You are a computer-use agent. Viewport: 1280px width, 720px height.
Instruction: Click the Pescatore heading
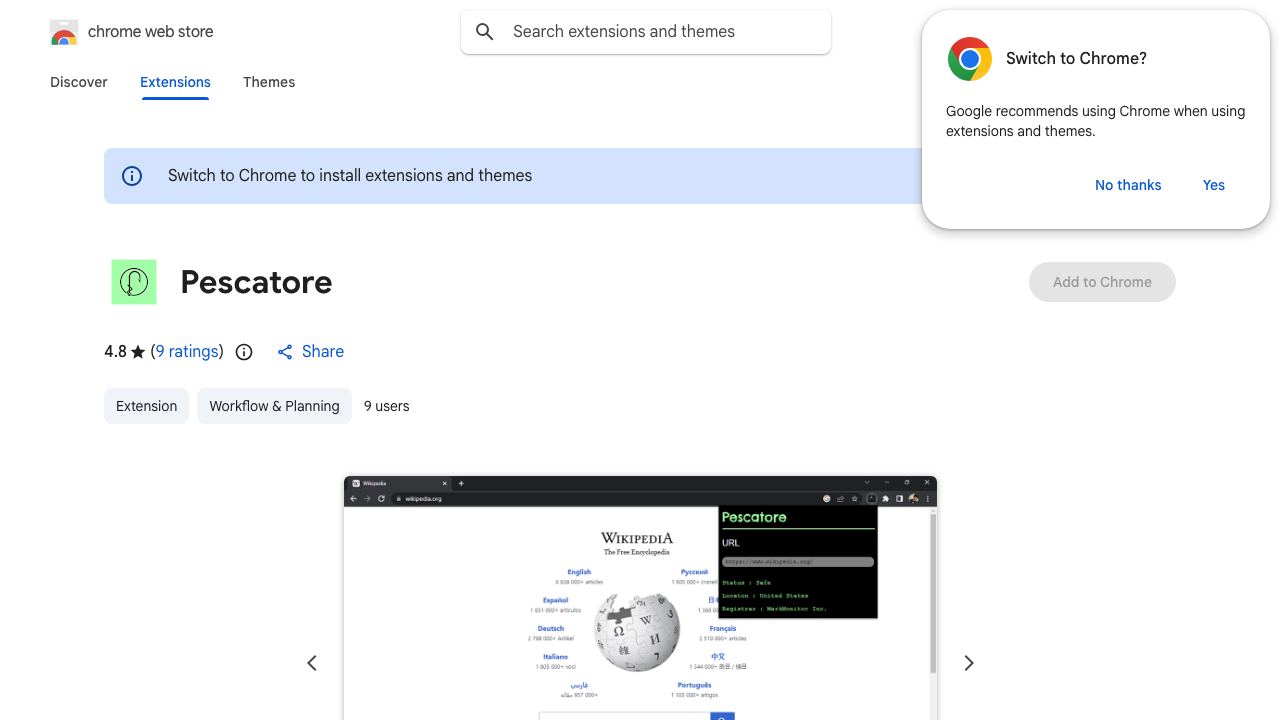(256, 282)
